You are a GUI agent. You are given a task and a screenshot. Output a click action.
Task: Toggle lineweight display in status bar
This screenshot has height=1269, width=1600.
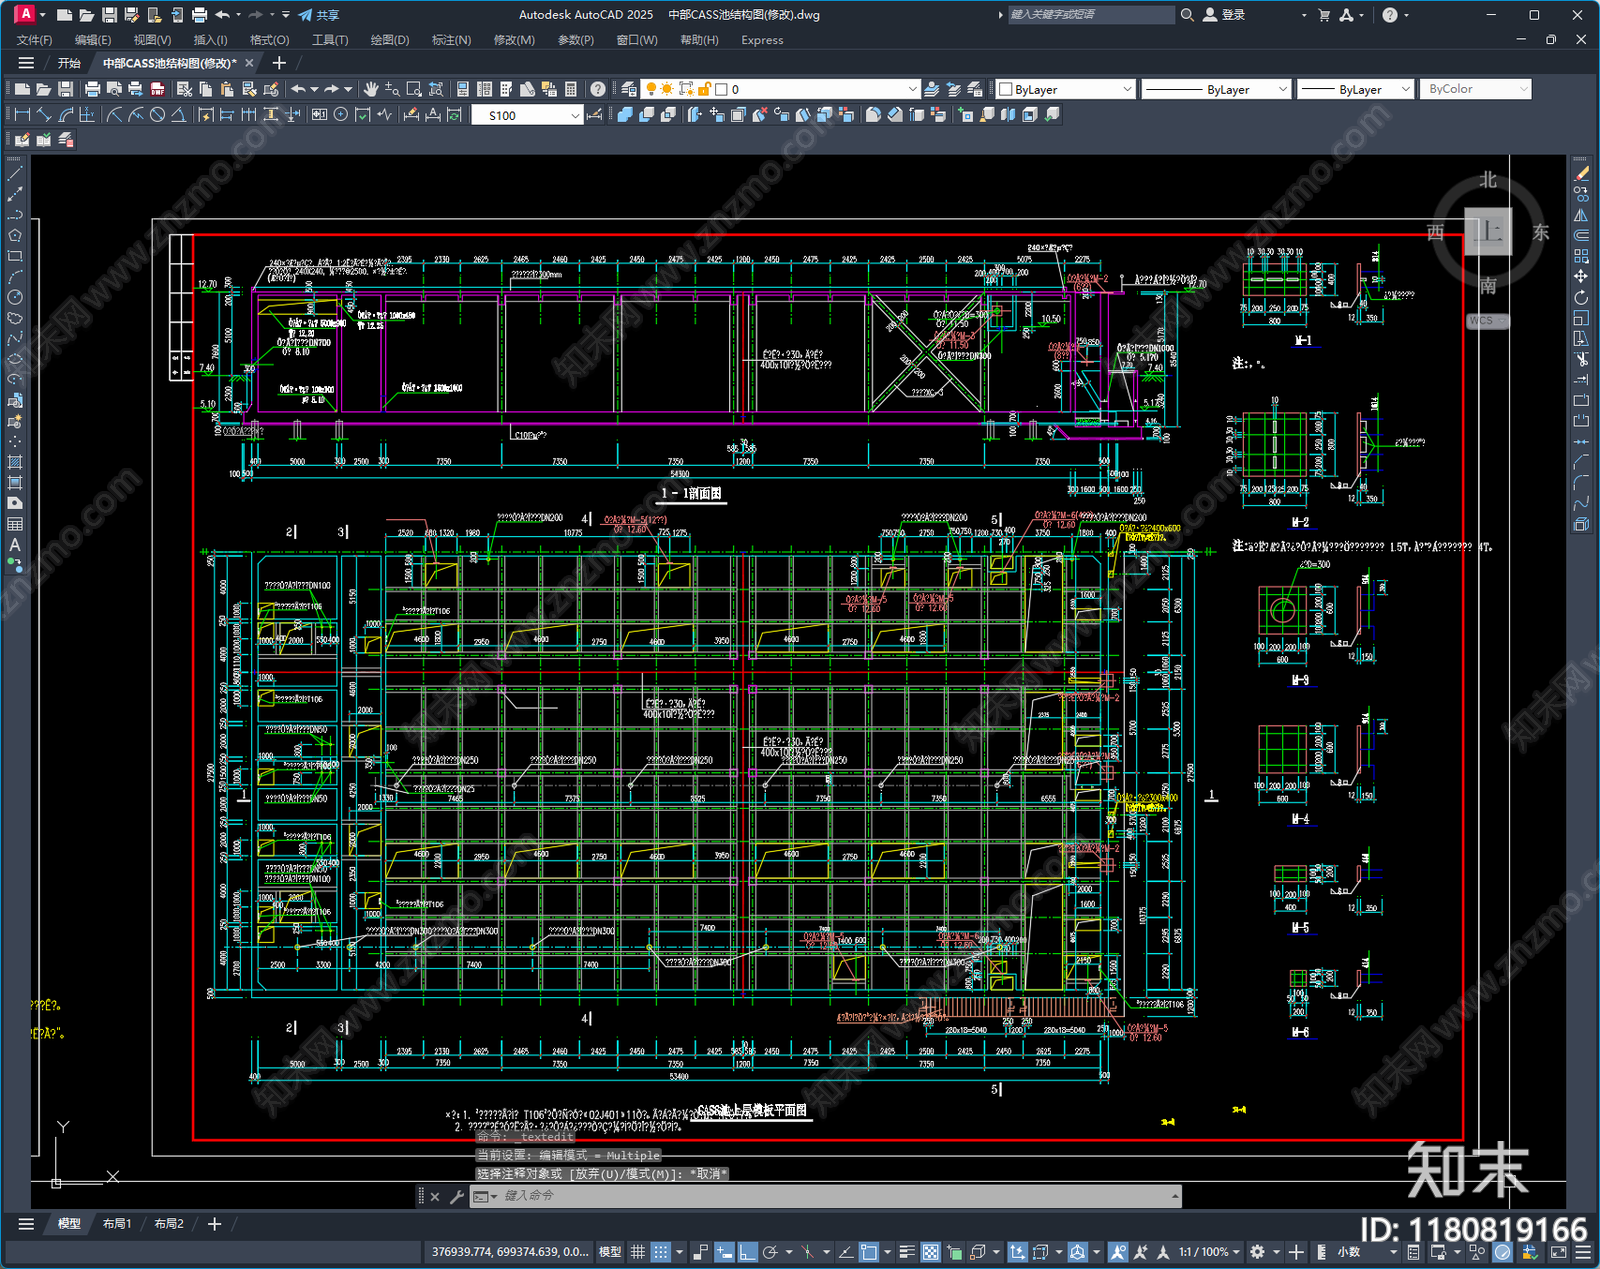point(907,1252)
